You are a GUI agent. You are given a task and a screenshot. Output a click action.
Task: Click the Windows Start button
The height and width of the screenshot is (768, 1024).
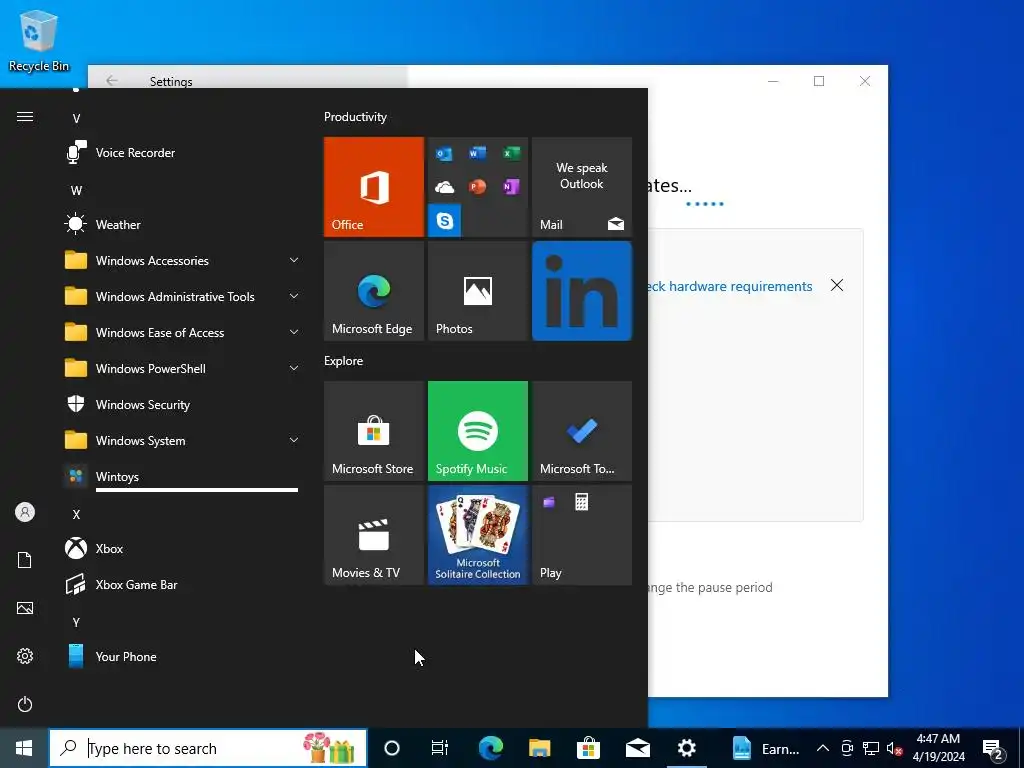coord(24,748)
